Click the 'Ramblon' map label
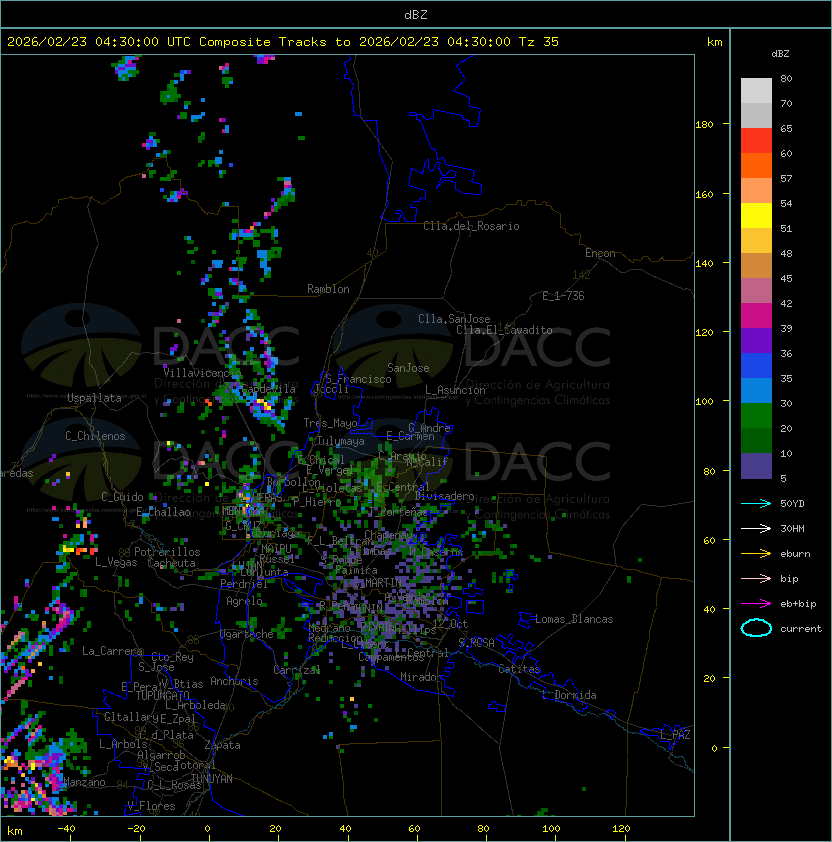Screen dimensions: 832x842 pyautogui.click(x=328, y=289)
